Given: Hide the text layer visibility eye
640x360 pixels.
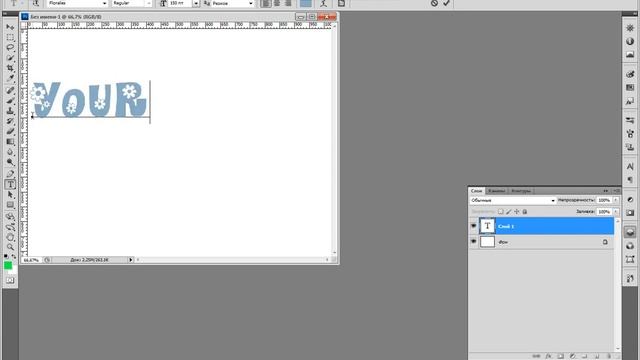Looking at the screenshot, I should point(473,226).
